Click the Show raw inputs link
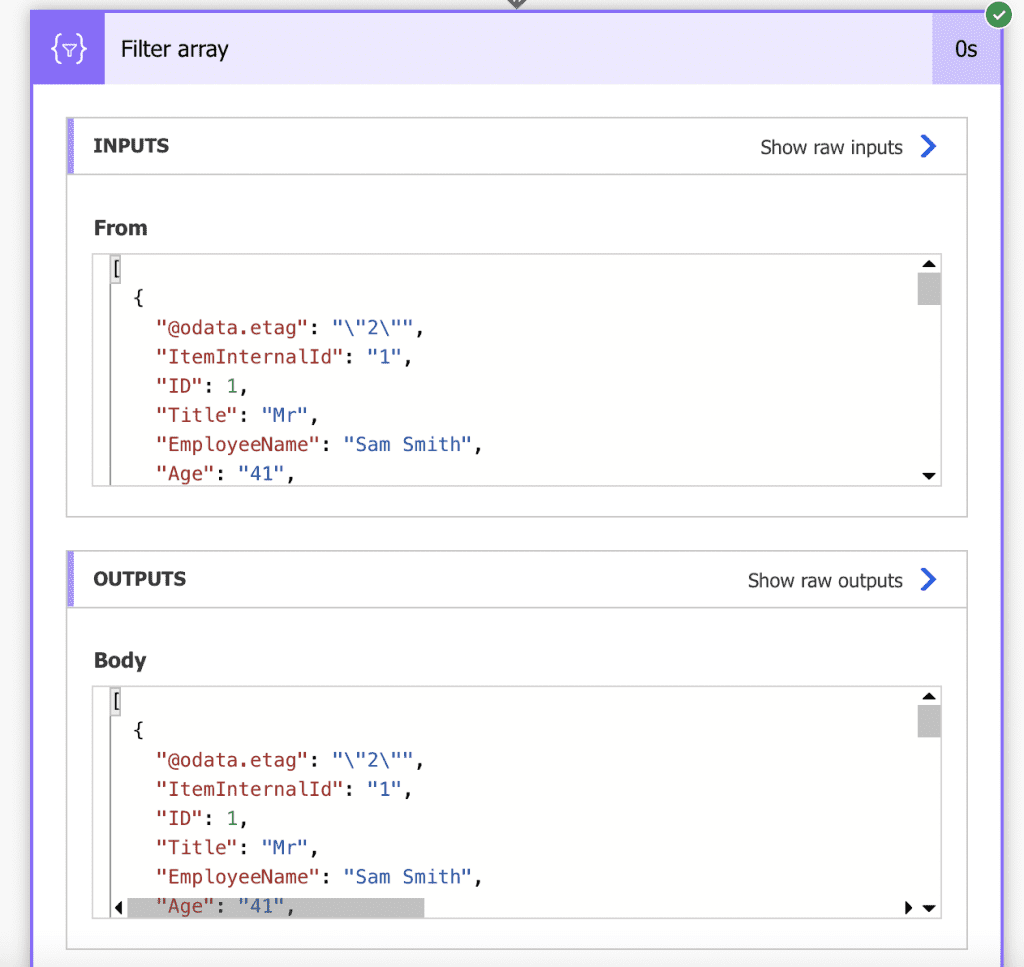This screenshot has width=1024, height=967. point(831,148)
